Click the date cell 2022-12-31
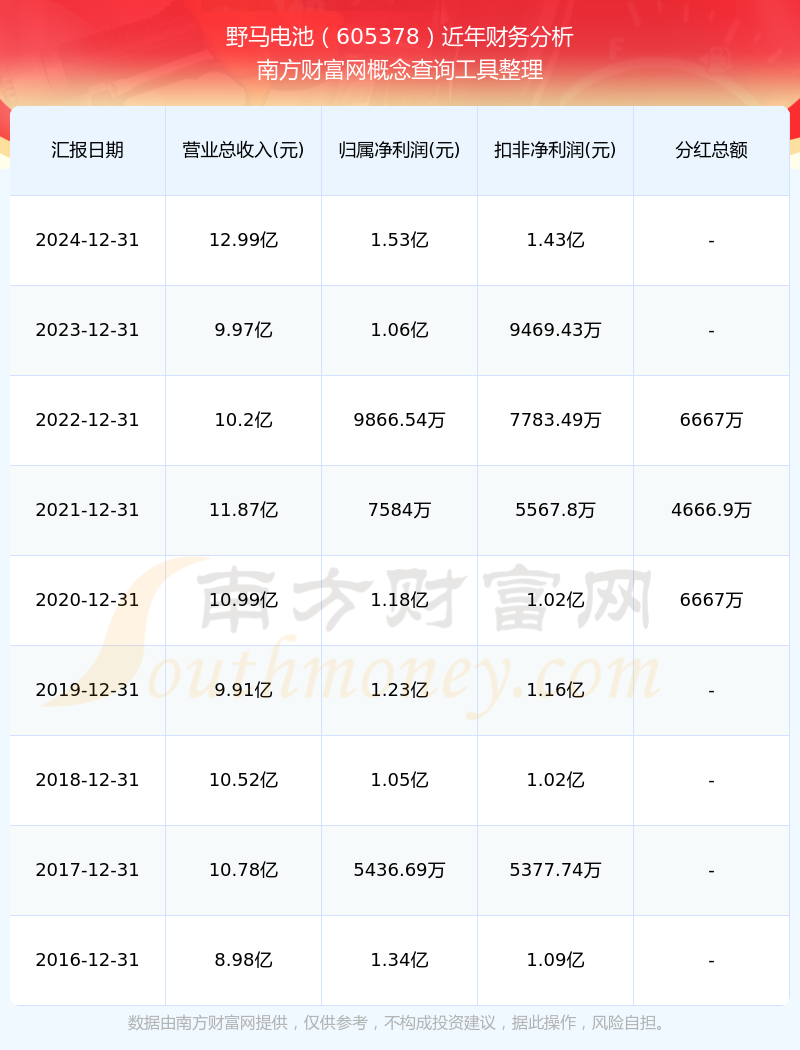 pos(88,420)
